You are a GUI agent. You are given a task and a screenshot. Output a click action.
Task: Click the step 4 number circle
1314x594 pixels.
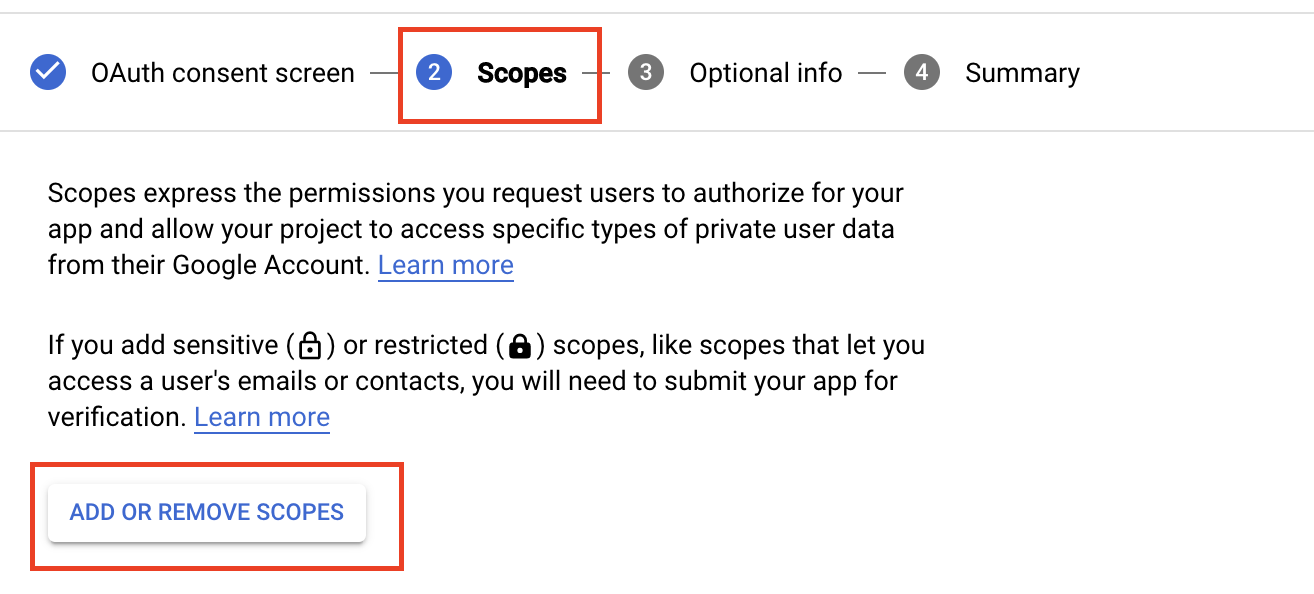coord(921,73)
